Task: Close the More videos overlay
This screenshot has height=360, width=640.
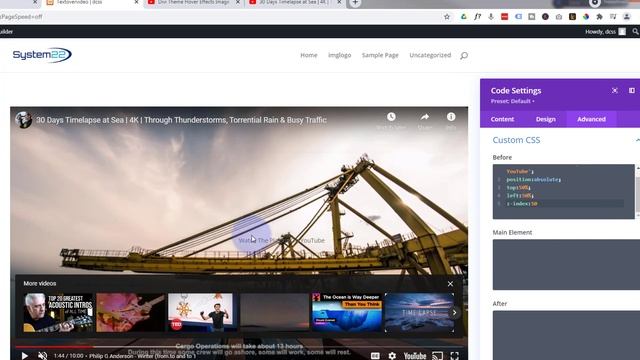Action: (450, 284)
